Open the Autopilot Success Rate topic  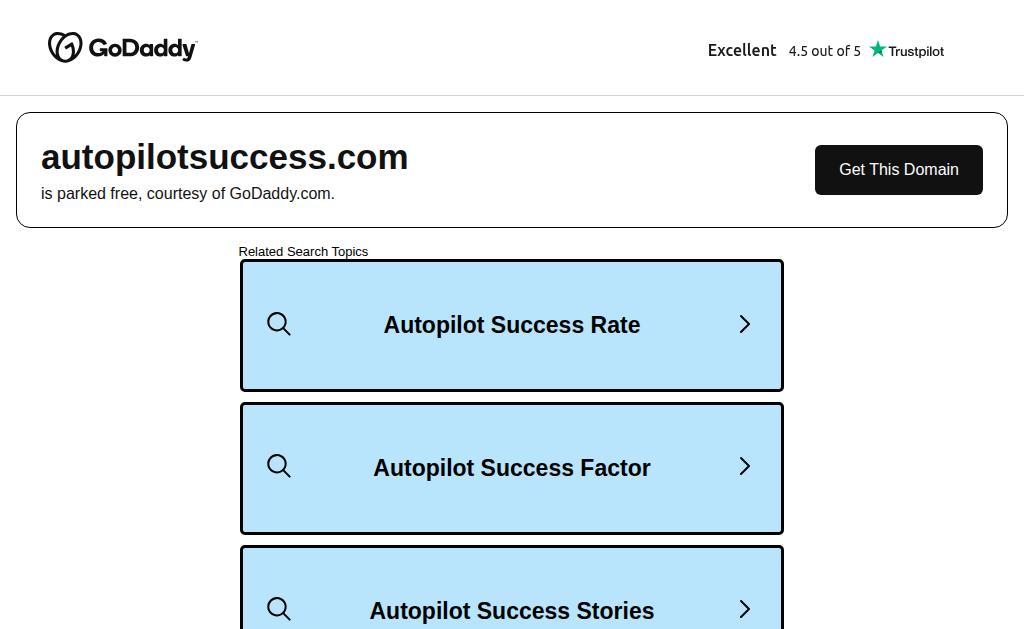[512, 325]
